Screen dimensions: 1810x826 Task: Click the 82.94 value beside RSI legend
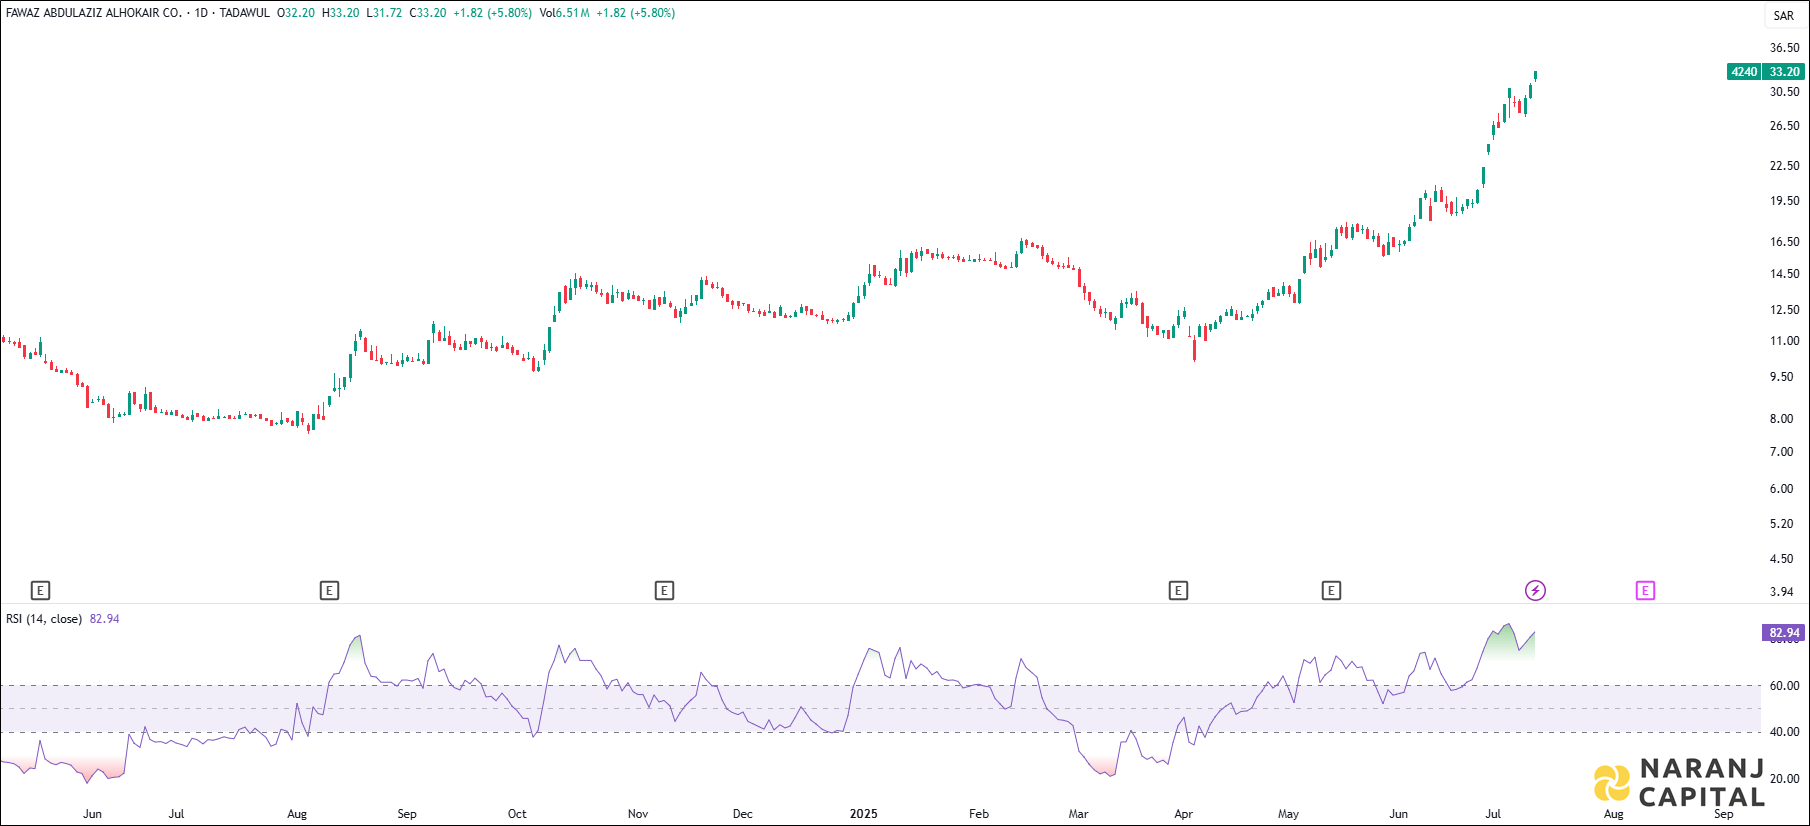pyautogui.click(x=104, y=619)
